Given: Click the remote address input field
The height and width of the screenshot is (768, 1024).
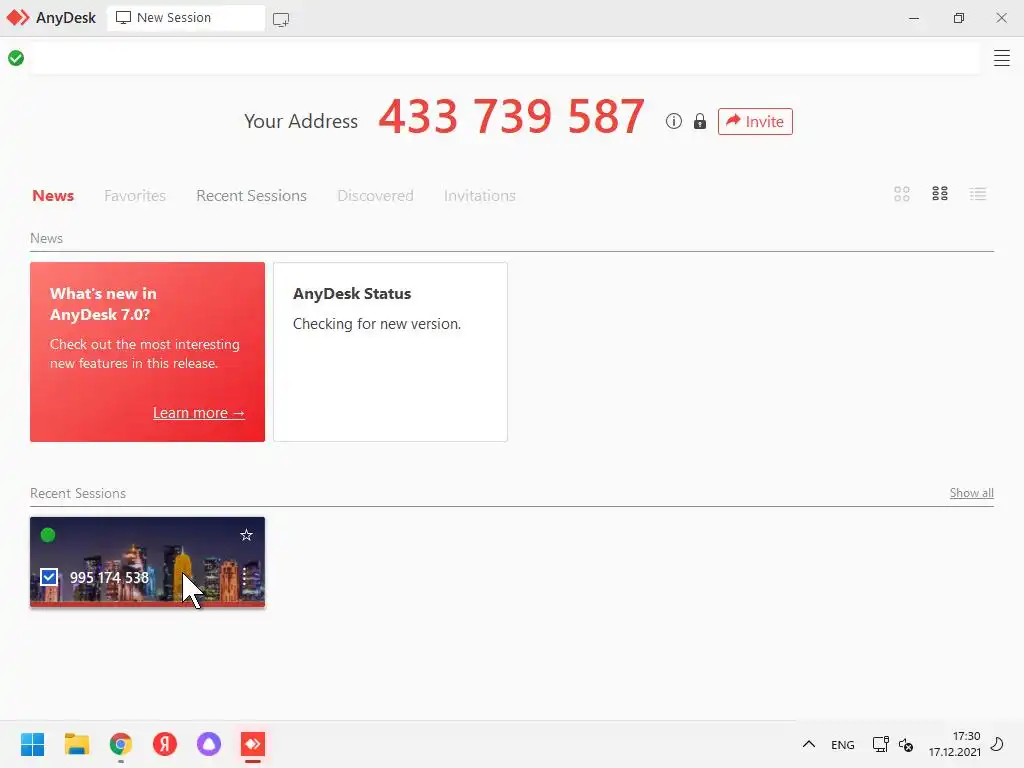Looking at the screenshot, I should pos(504,59).
